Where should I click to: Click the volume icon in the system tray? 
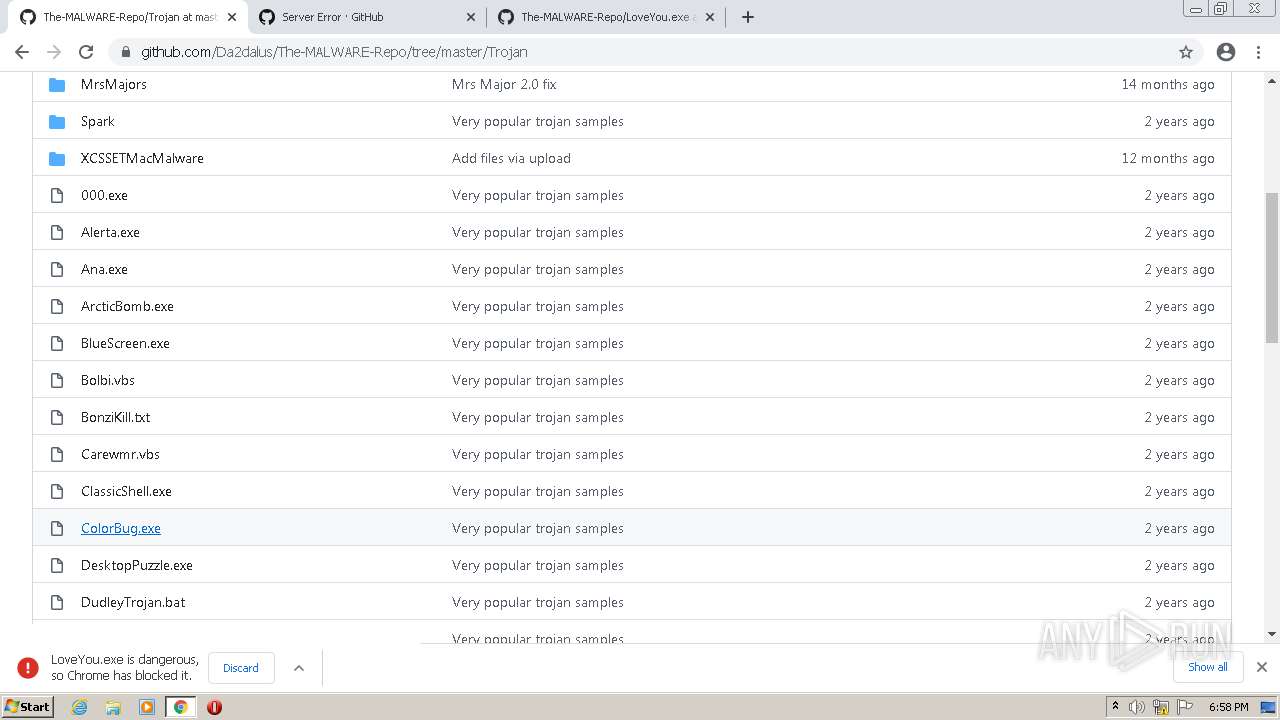1137,707
